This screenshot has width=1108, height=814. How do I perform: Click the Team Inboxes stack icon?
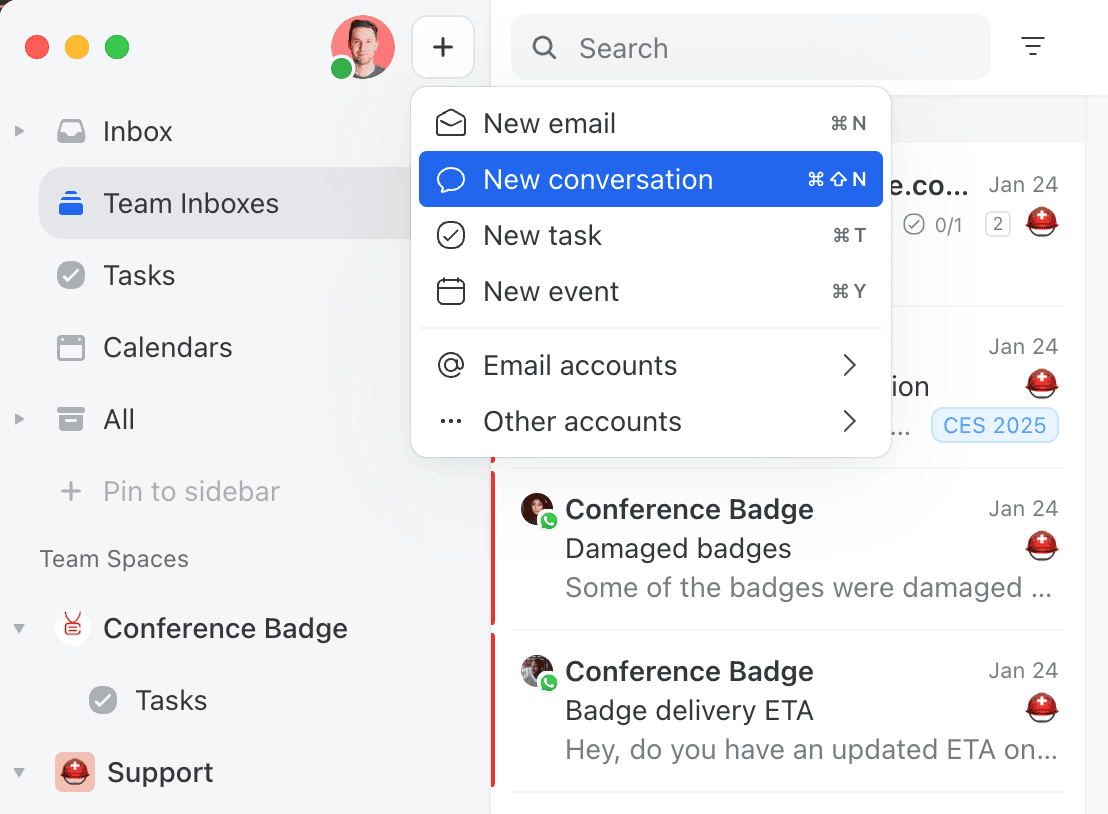tap(71, 204)
